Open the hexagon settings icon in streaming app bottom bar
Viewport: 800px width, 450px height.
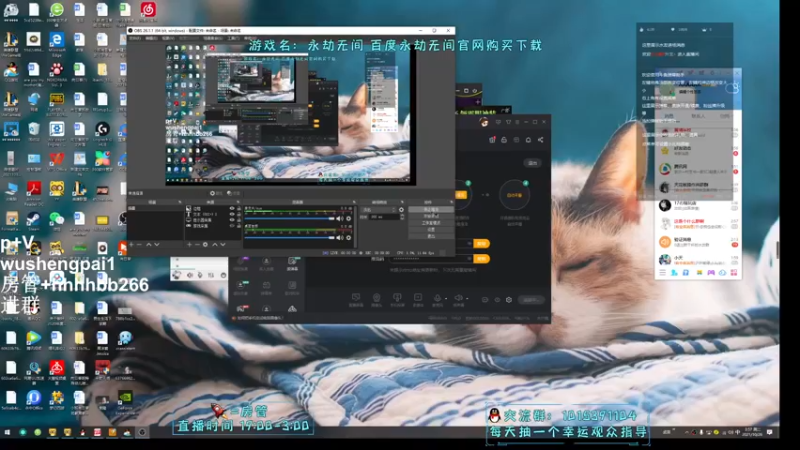(x=509, y=299)
